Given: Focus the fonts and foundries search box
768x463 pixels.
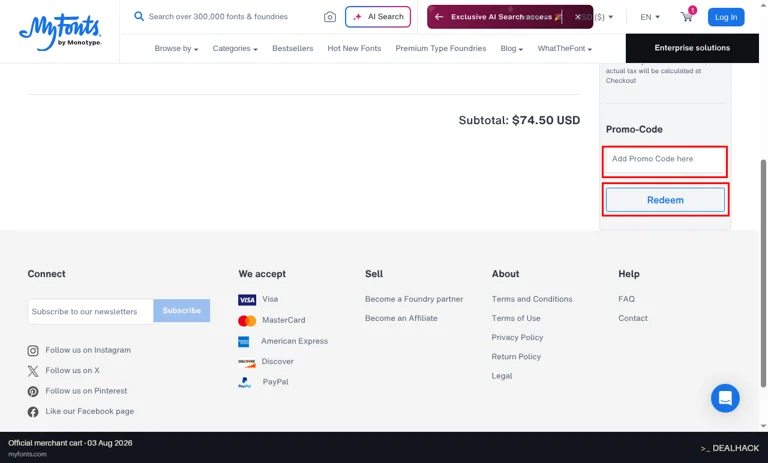Looking at the screenshot, I should 218,17.
